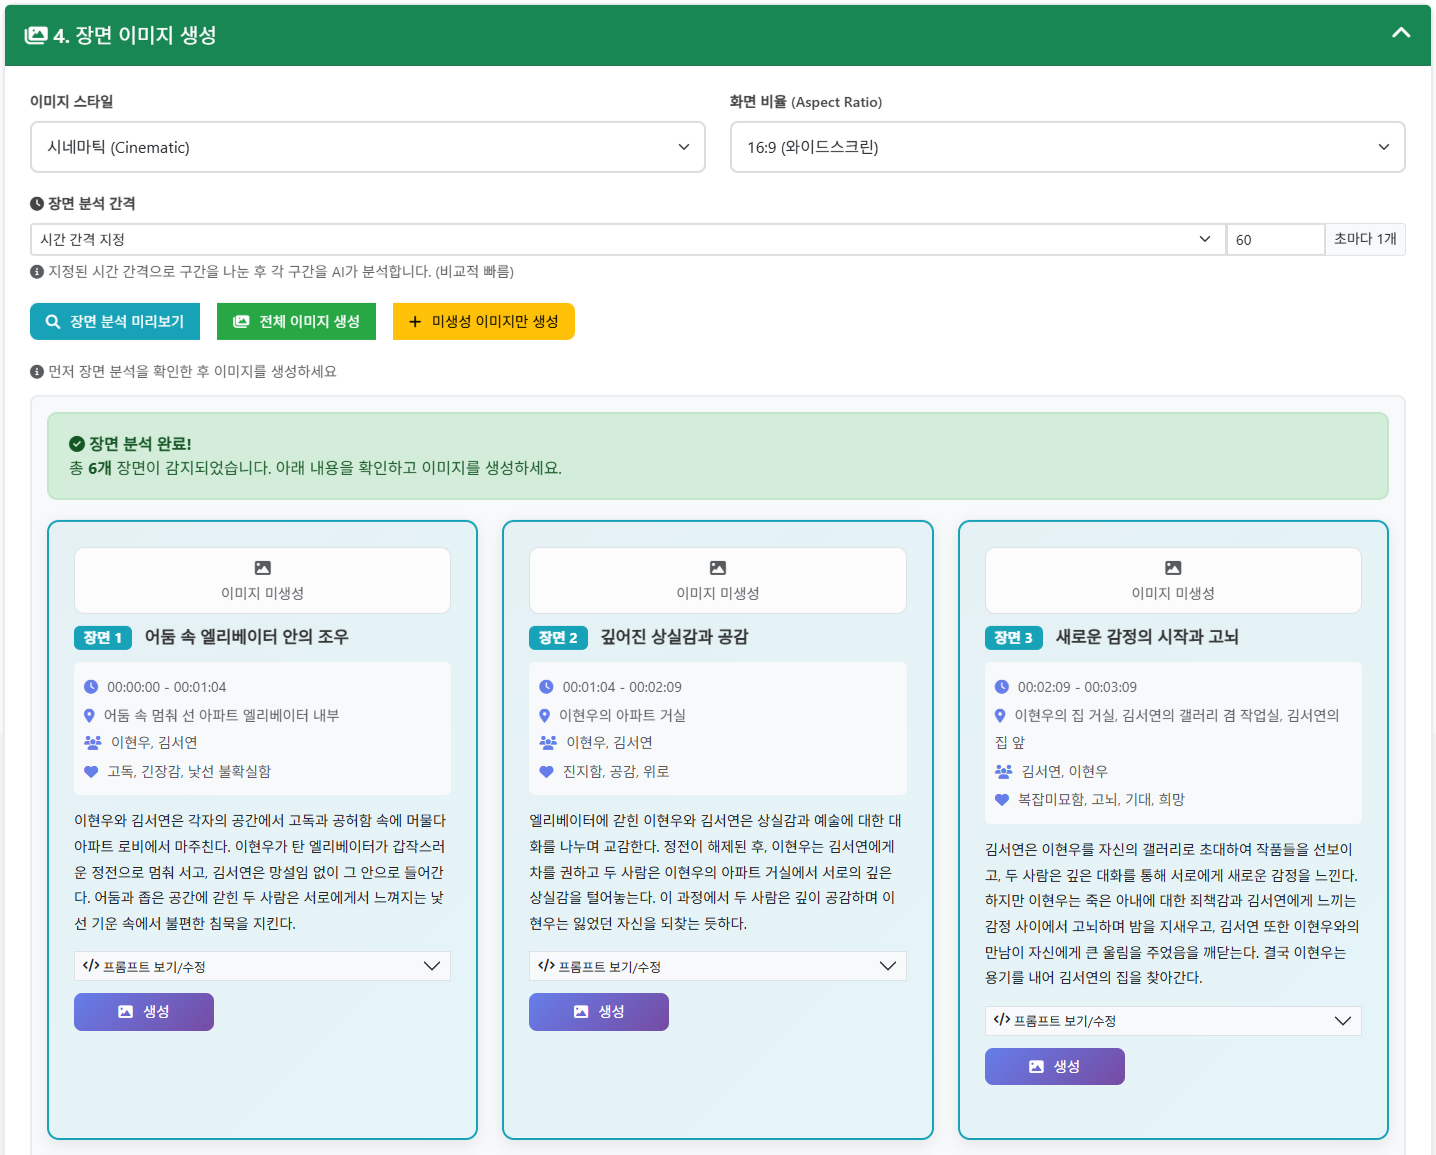Click the 생성 button in scene 2 card
Viewport: 1436px width, 1155px height.
599,1012
